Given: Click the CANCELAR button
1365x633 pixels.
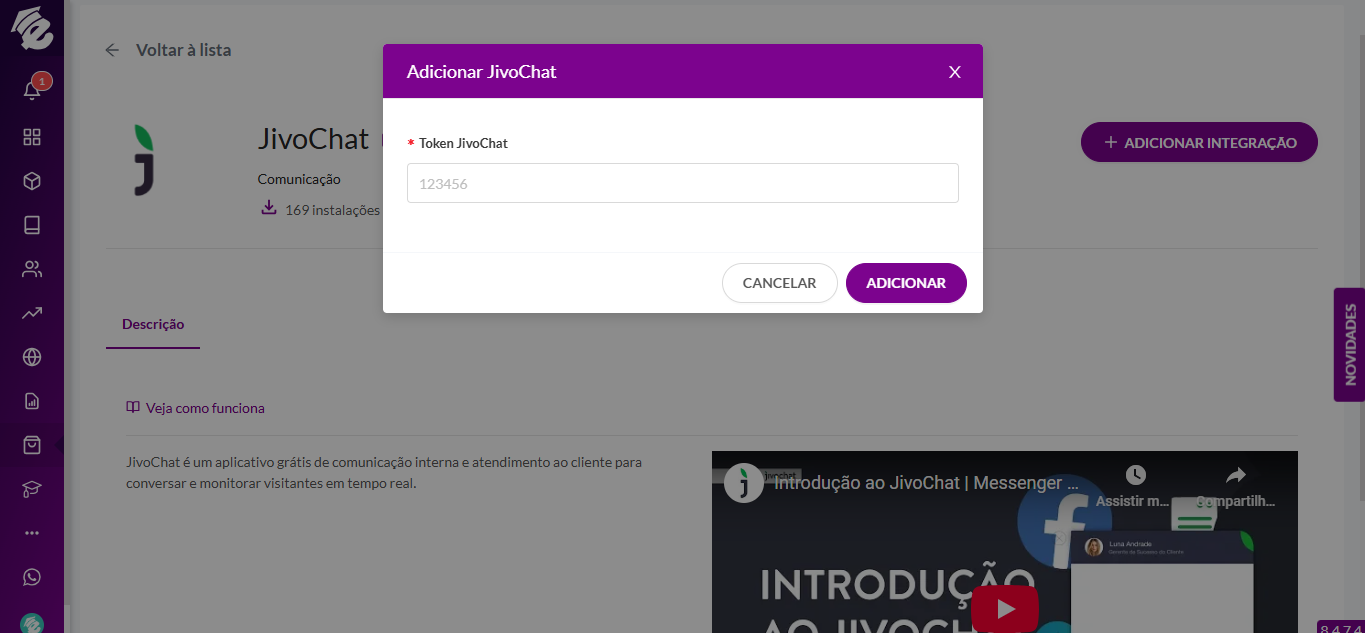Looking at the screenshot, I should point(780,283).
